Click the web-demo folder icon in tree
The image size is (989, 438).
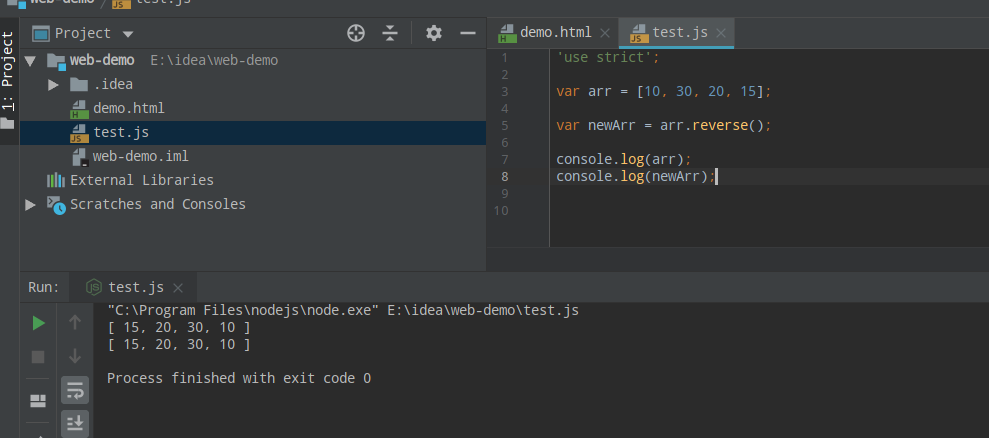(56, 61)
